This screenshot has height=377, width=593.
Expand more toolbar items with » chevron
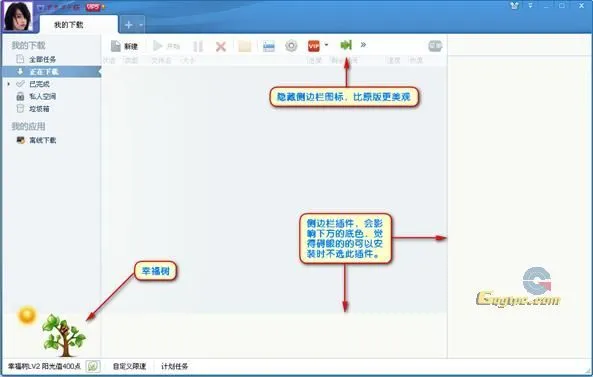pyautogui.click(x=363, y=45)
